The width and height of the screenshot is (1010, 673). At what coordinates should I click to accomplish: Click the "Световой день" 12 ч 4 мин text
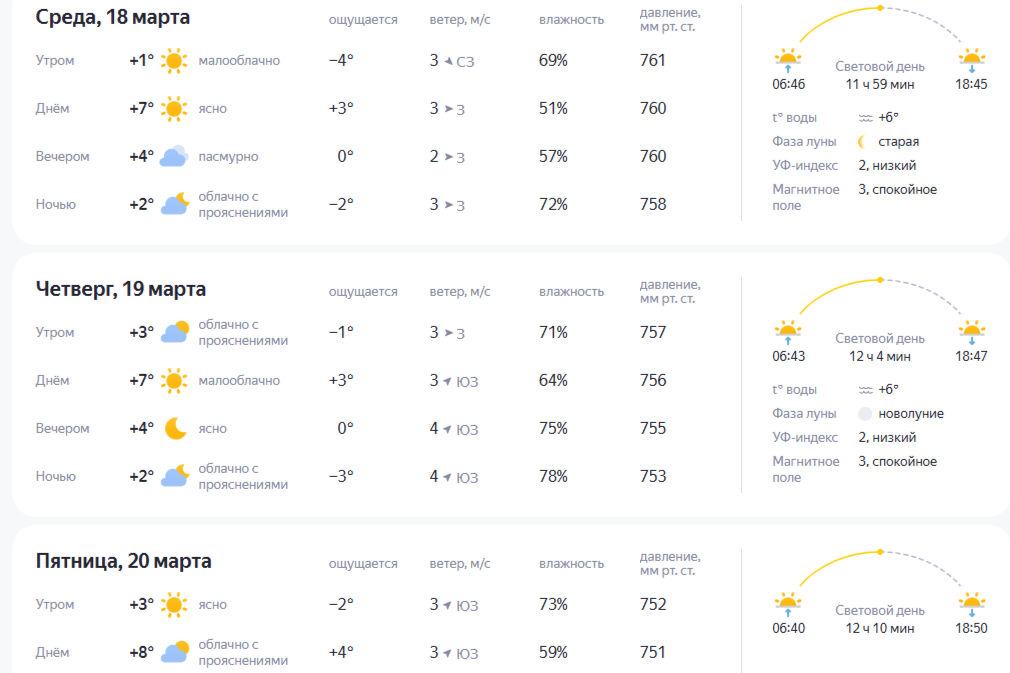pos(880,347)
